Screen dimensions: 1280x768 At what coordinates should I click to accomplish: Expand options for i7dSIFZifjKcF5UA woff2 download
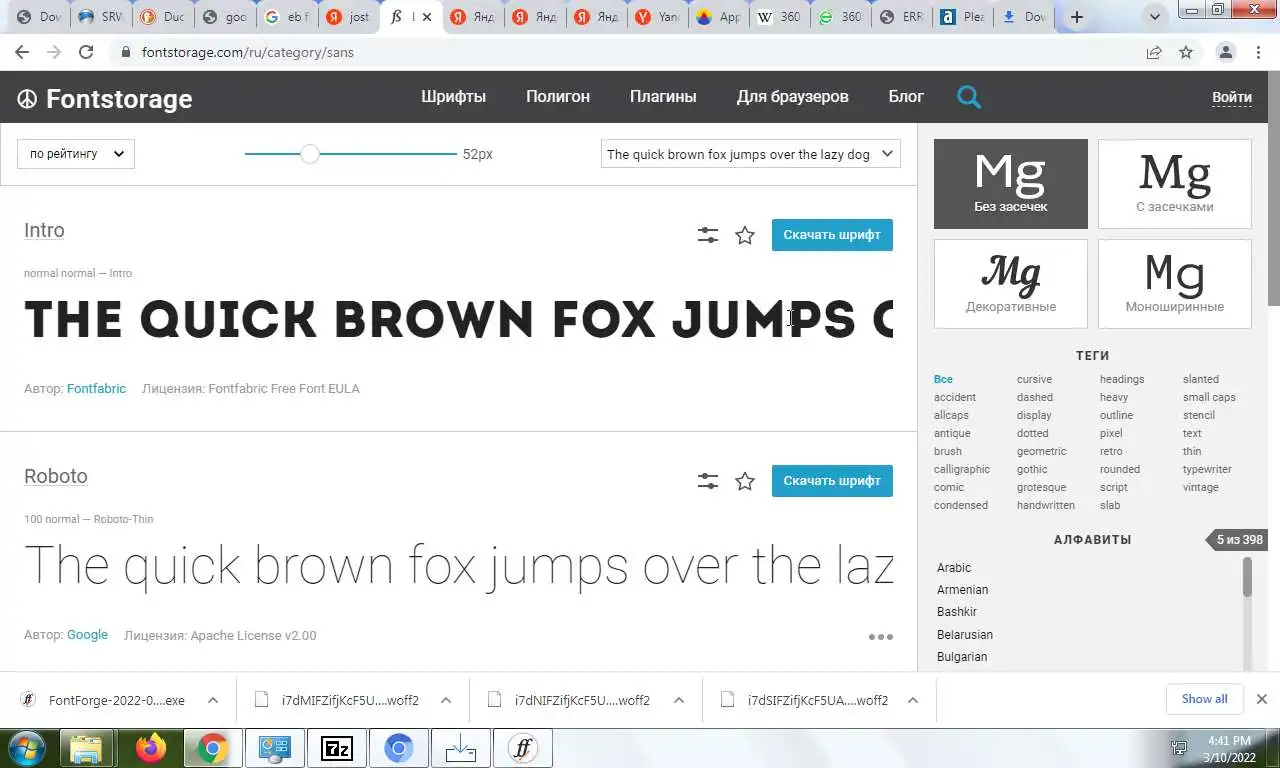[912, 700]
